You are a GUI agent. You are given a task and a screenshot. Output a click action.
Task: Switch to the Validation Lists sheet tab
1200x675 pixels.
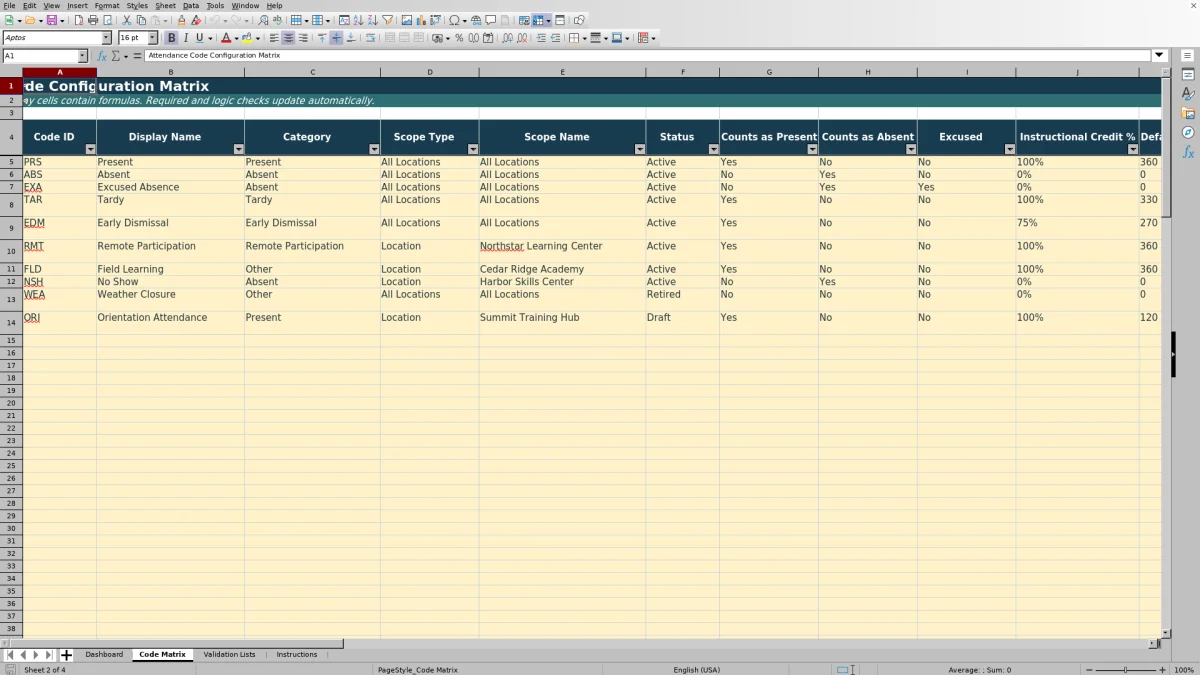tap(229, 655)
